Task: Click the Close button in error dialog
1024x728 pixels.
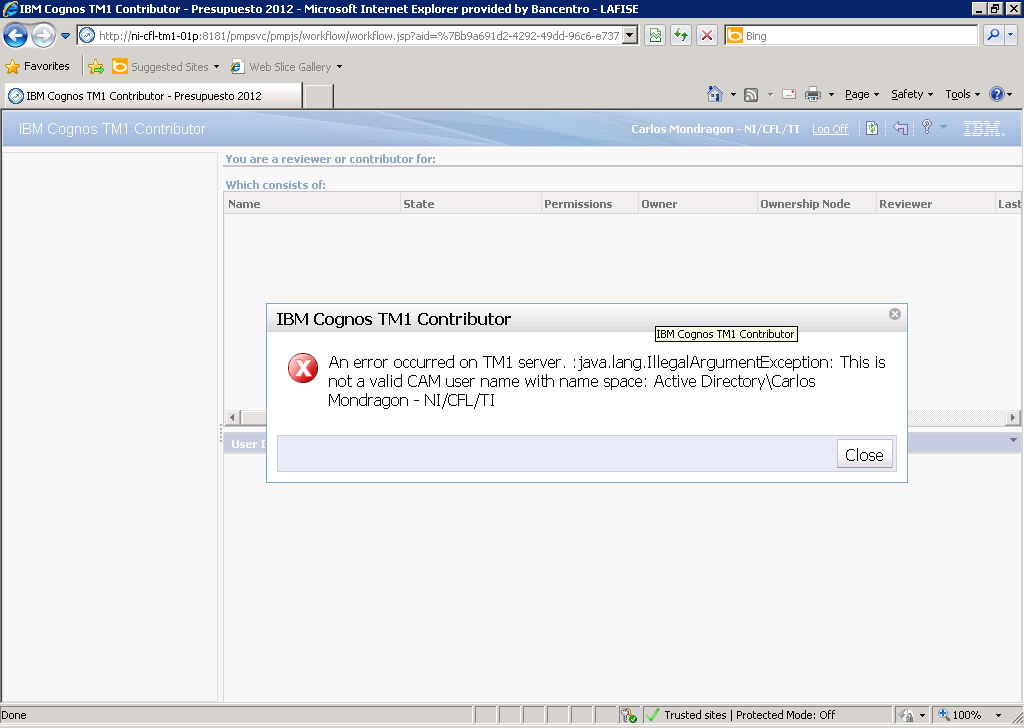Action: (864, 454)
